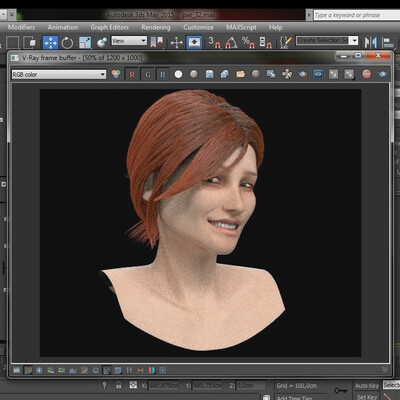Open the Customize menu
Image resolution: width=400 pixels, height=400 pixels.
click(x=198, y=27)
